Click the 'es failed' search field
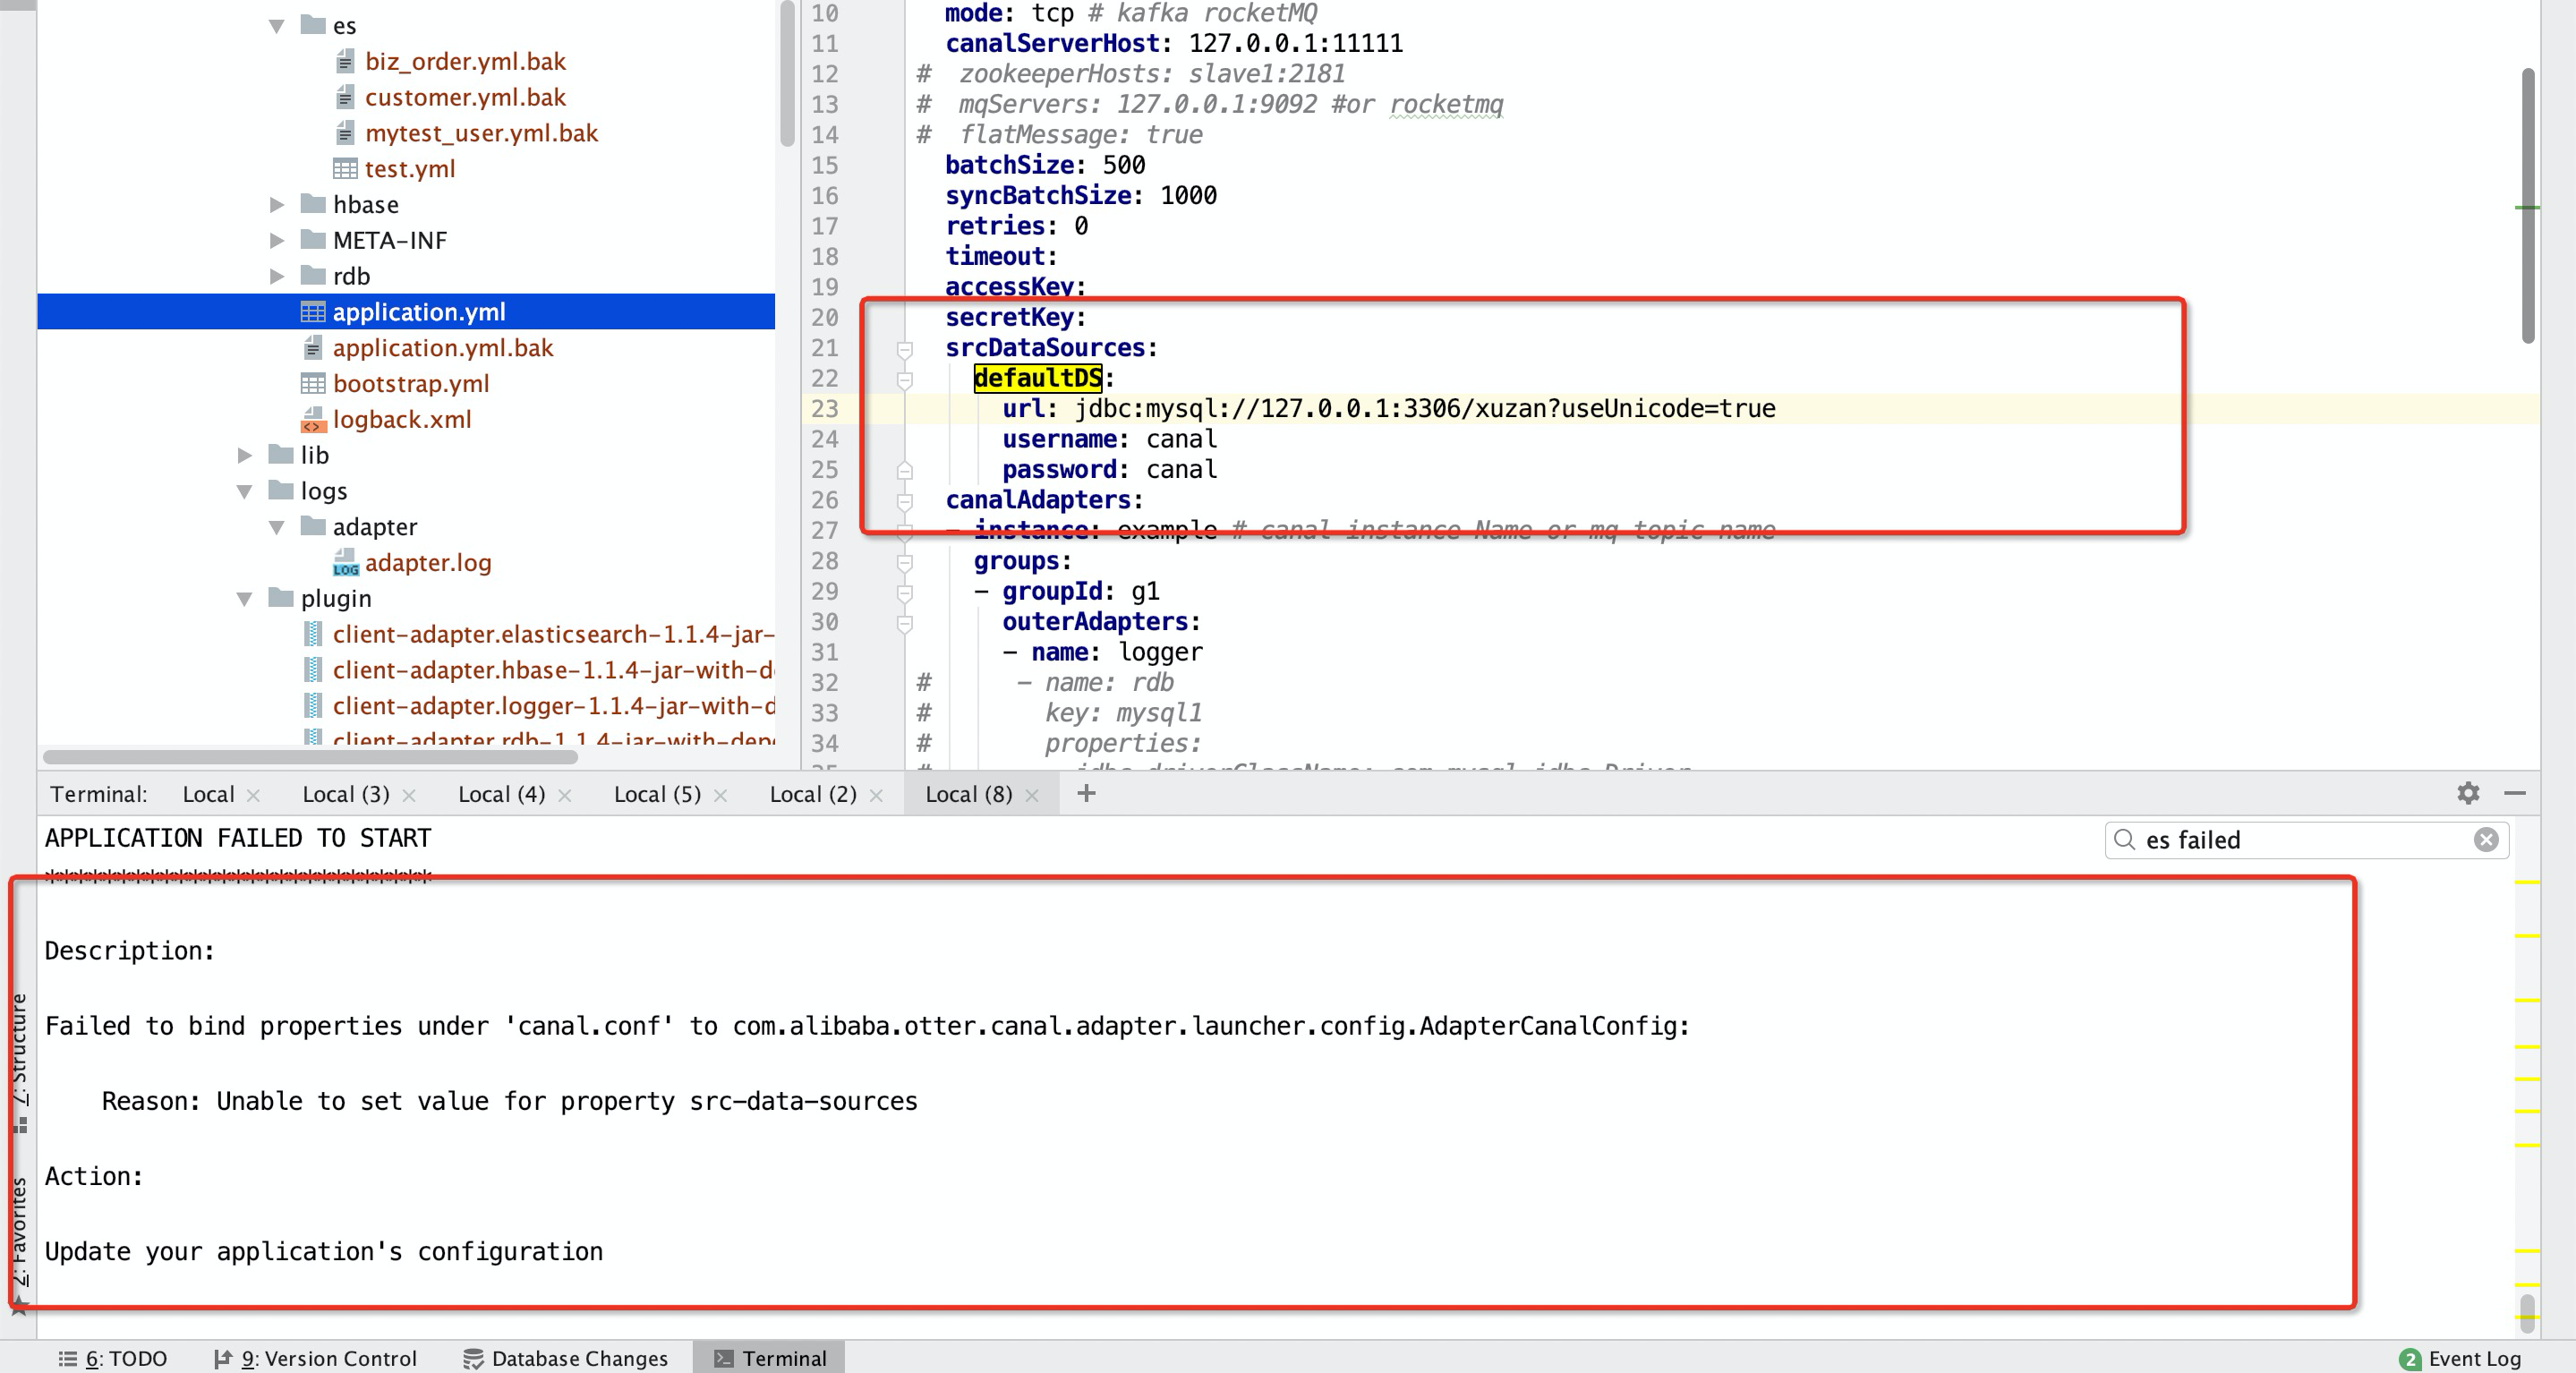Viewport: 2576px width, 1373px height. [x=2307, y=841]
